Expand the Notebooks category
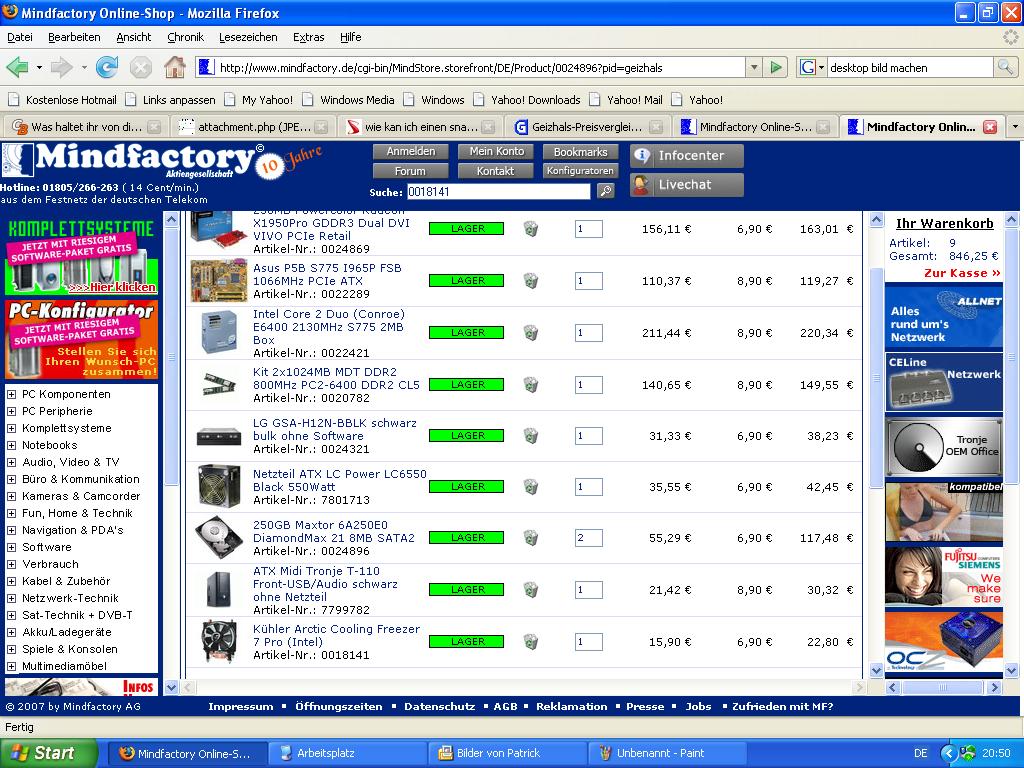 pyautogui.click(x=11, y=445)
